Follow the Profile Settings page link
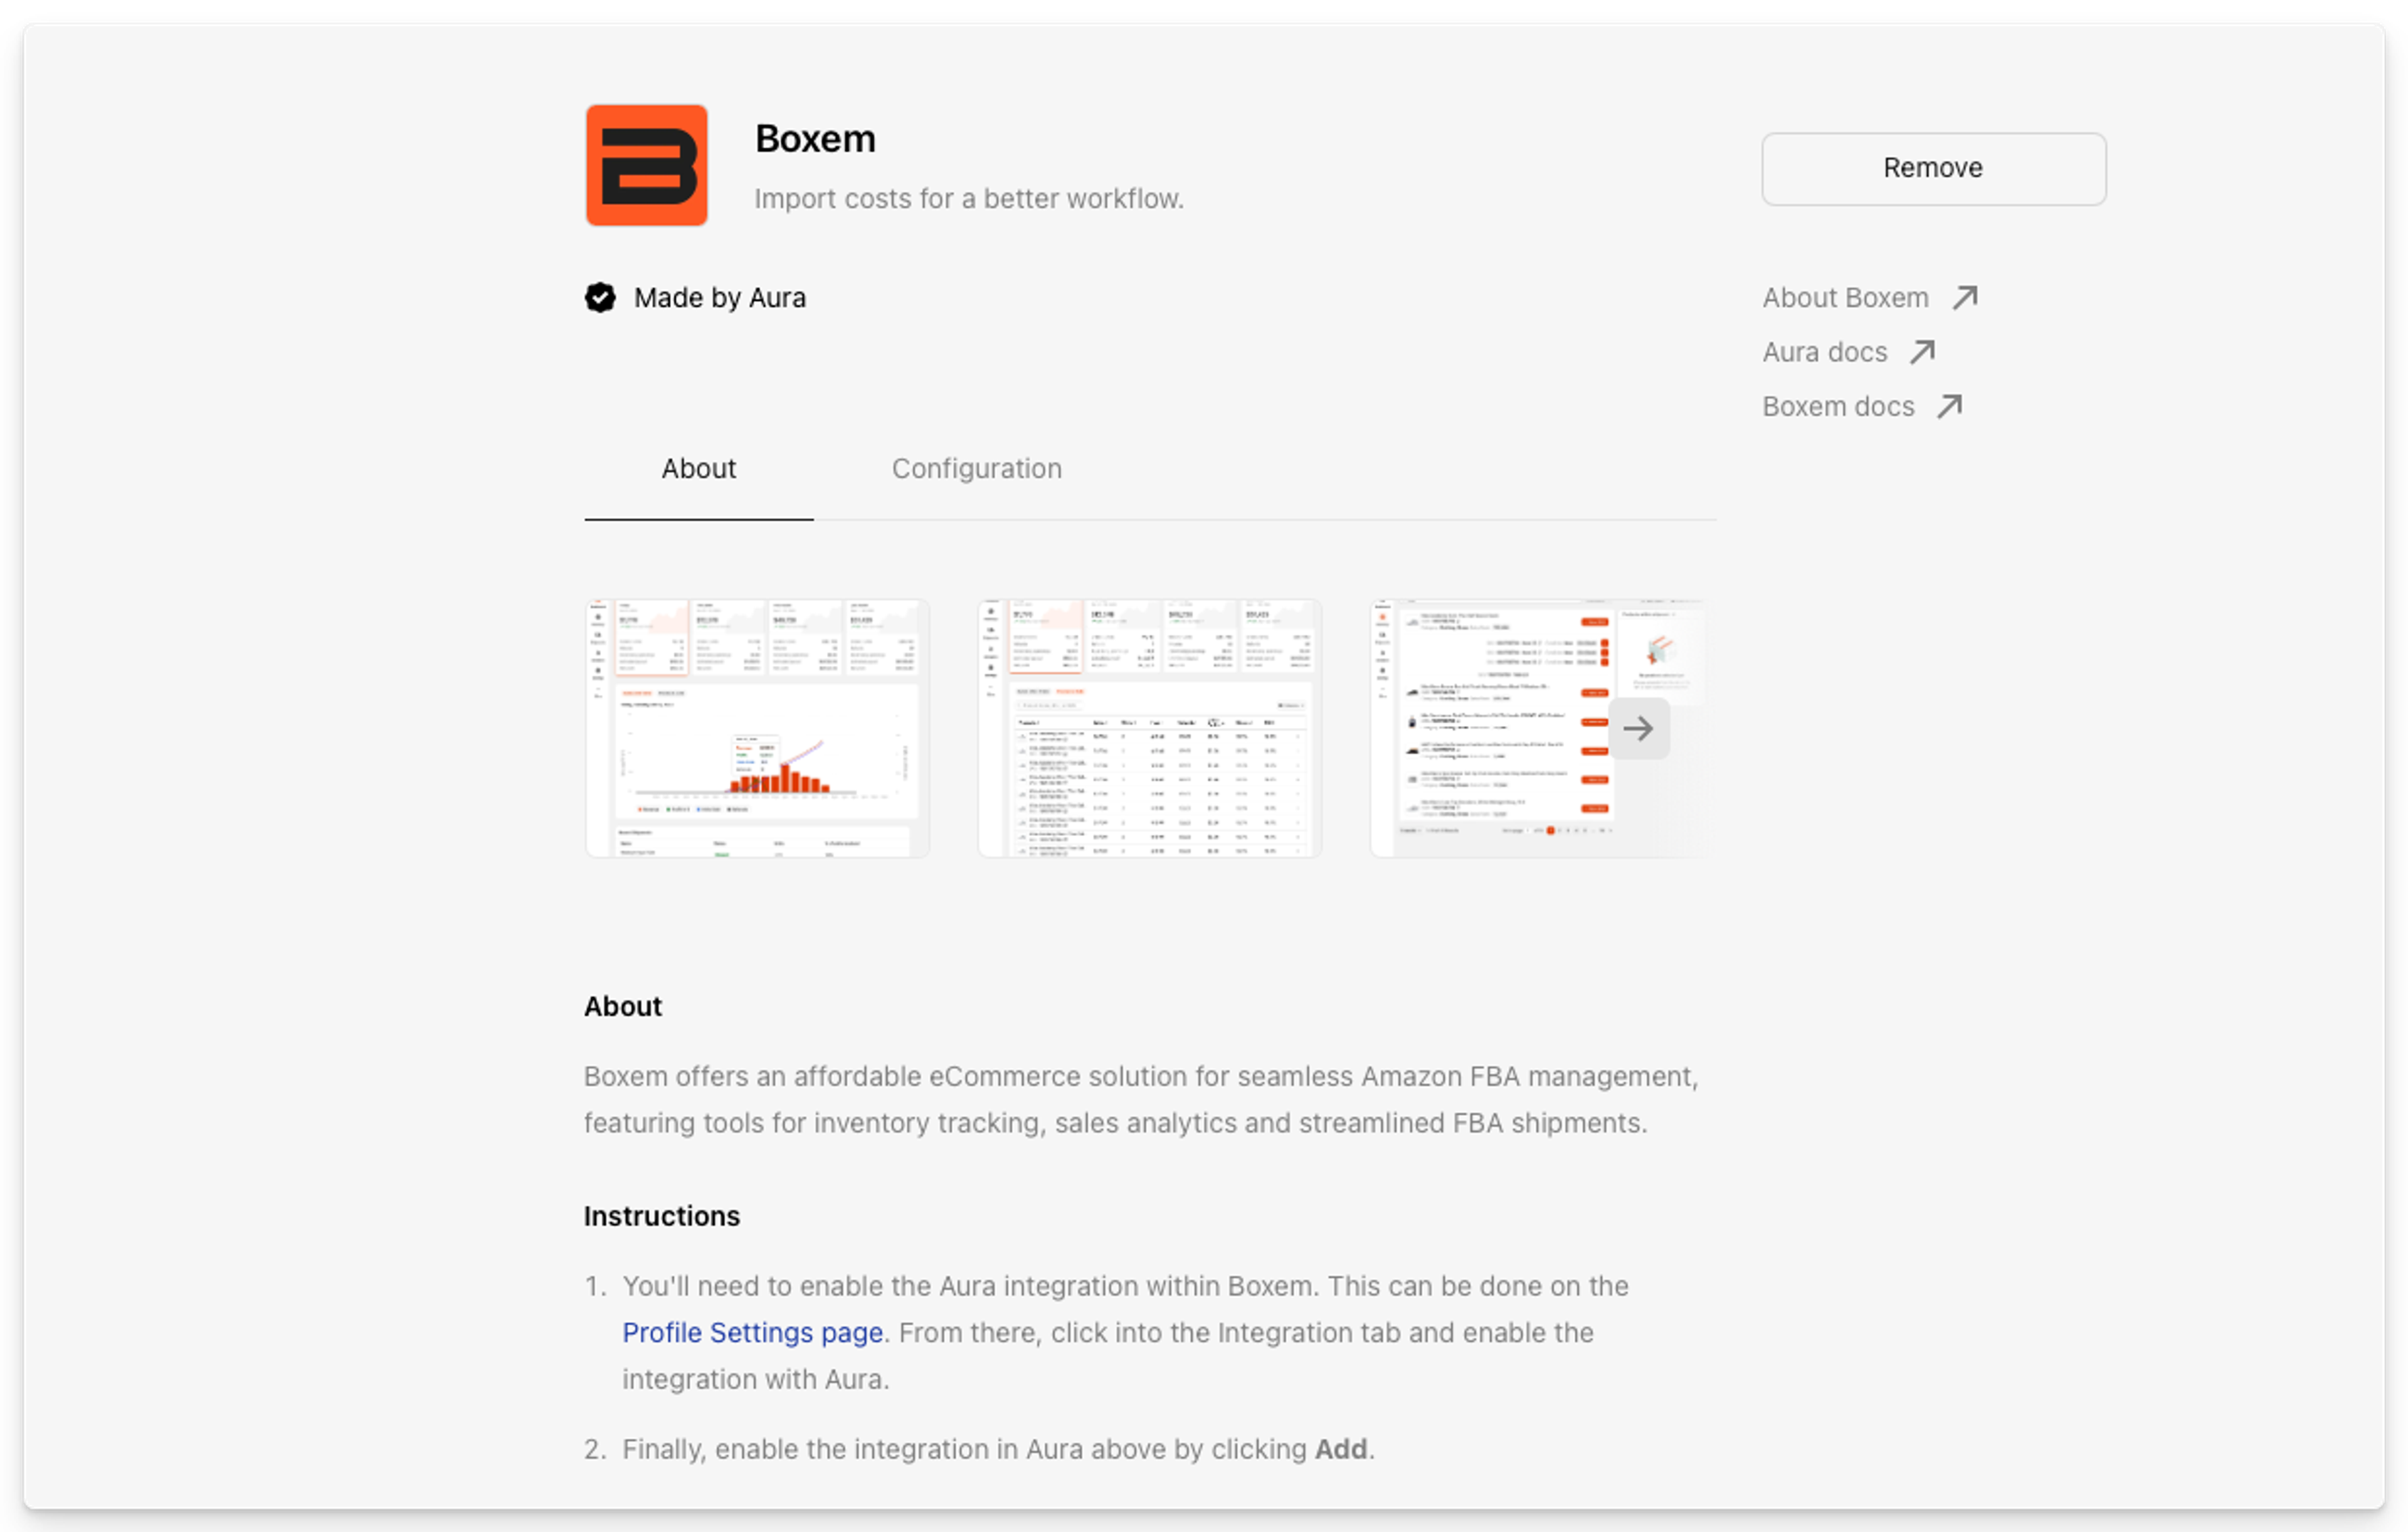The width and height of the screenshot is (2408, 1532). [x=752, y=1333]
